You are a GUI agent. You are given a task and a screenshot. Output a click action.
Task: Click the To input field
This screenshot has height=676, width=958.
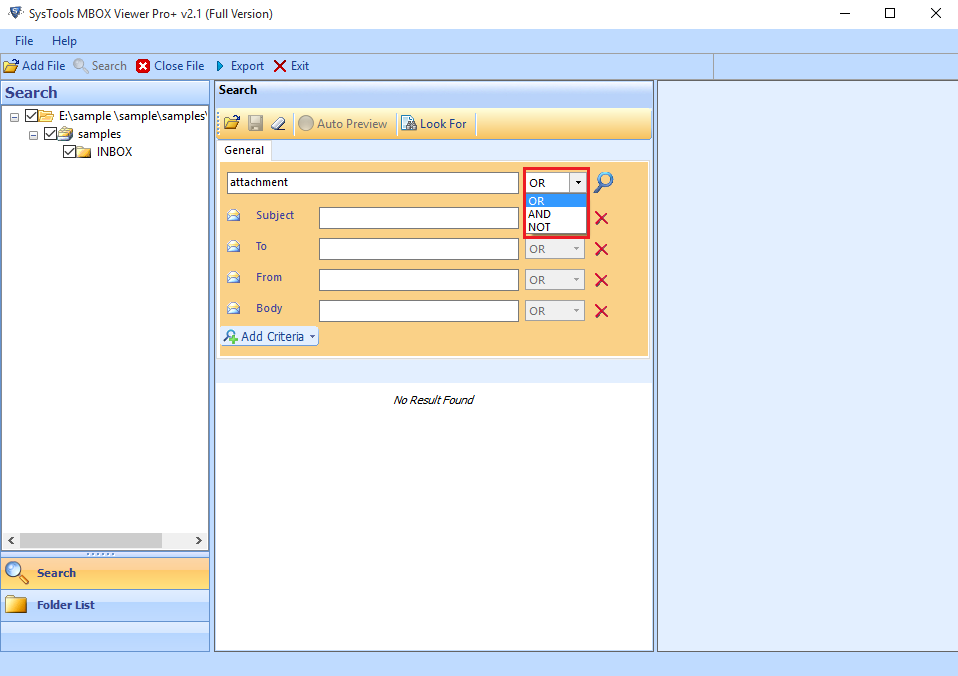click(419, 249)
